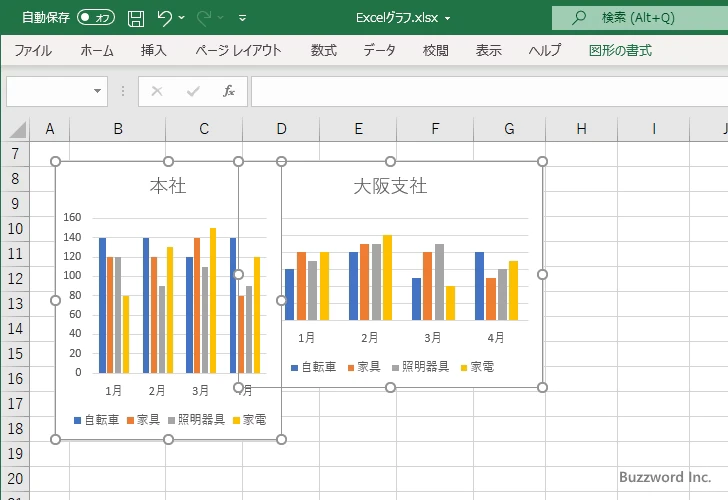
Task: Click in the formula bar input area
Action: [x=490, y=91]
